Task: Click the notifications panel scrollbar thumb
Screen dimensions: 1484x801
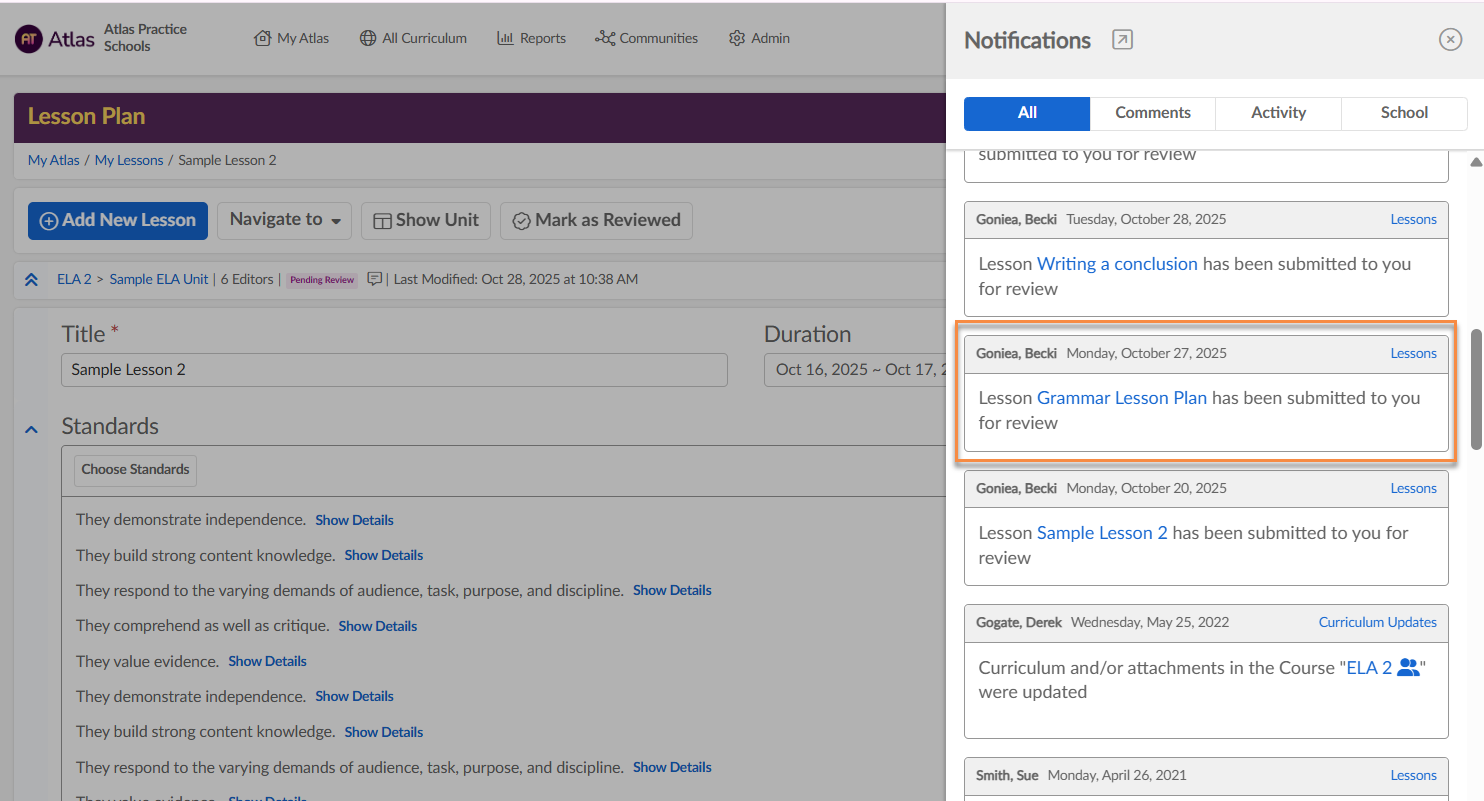Action: coord(1475,390)
